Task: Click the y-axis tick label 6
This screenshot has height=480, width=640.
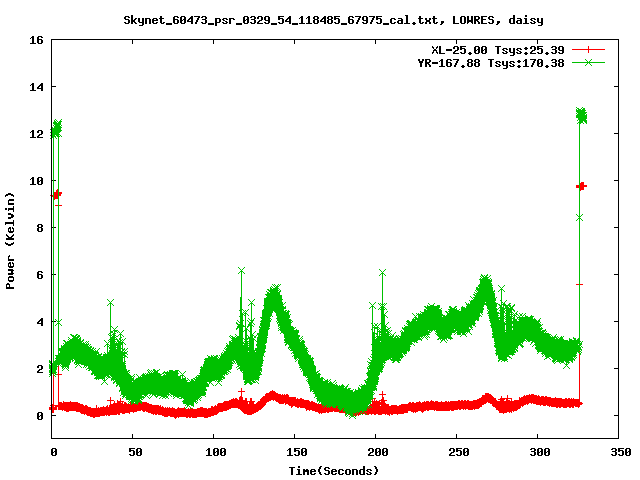Action: [x=40, y=275]
